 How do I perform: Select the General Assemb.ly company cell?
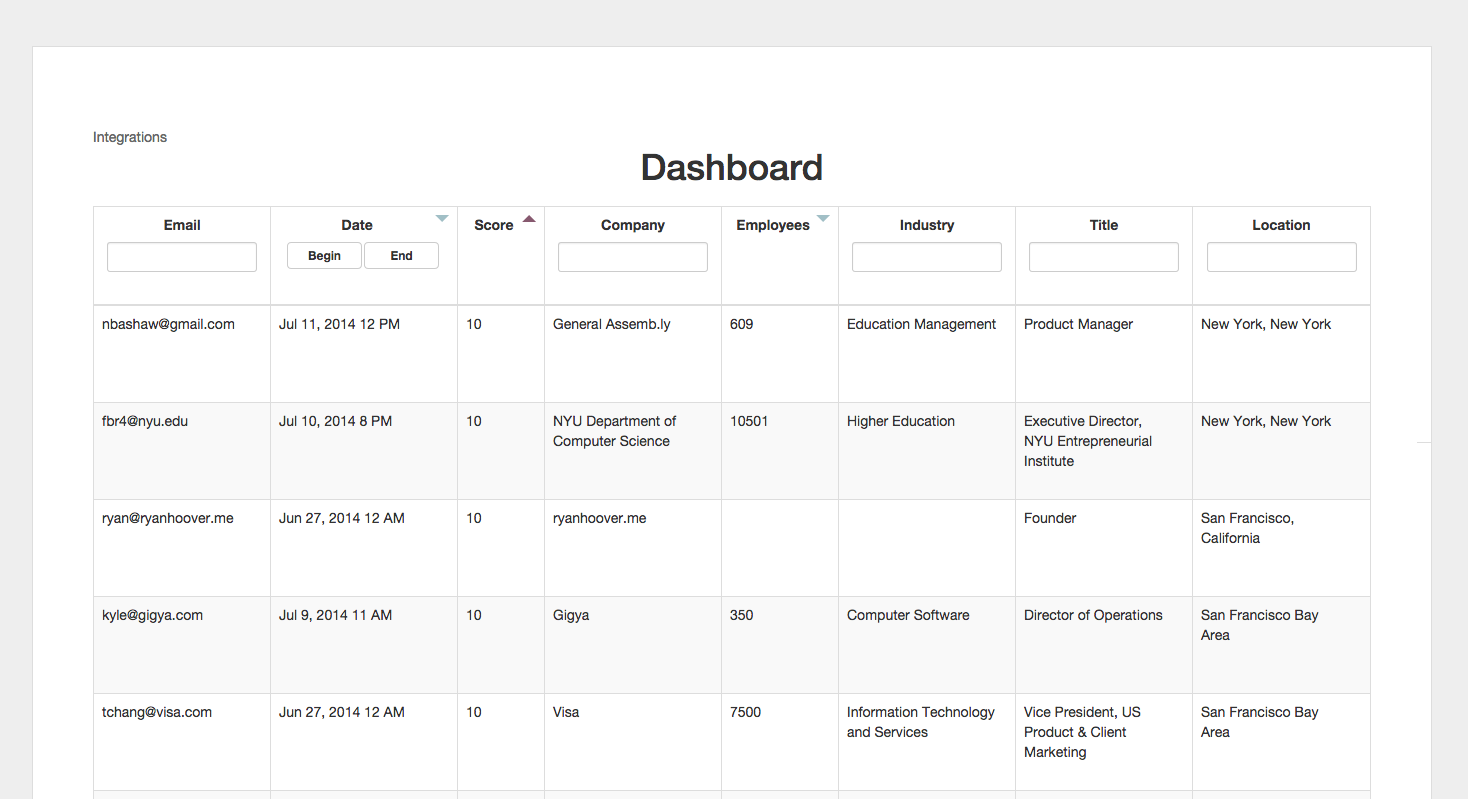[x=611, y=324]
